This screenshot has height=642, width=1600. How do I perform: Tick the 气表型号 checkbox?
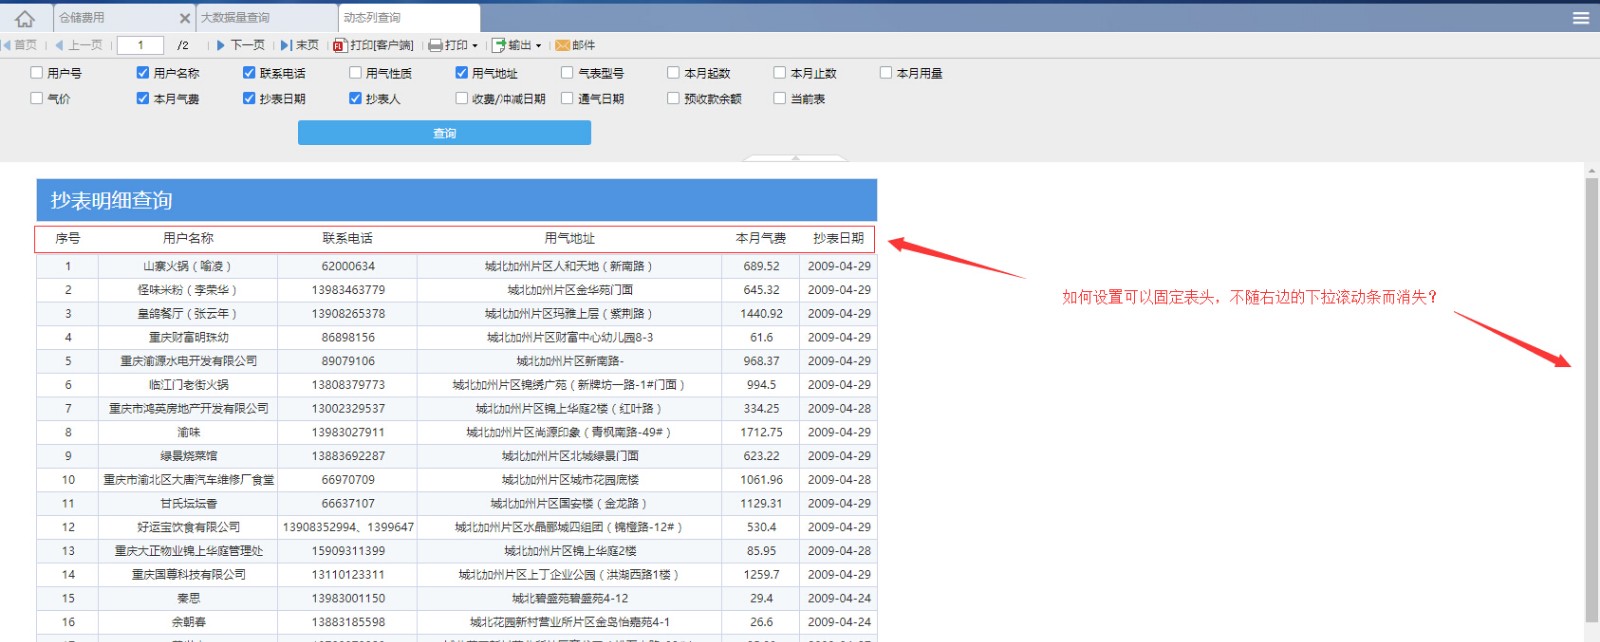[x=567, y=73]
